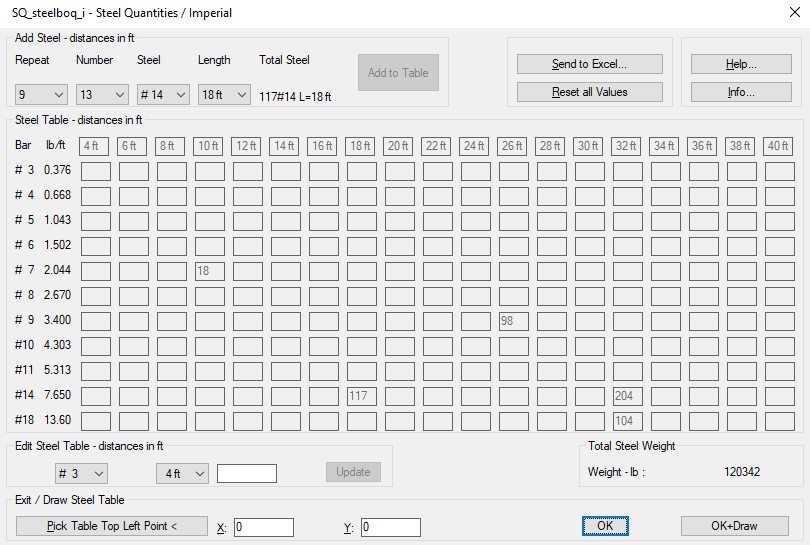Viewport: 810px width, 545px height.
Task: Select the #14 bar cell containing 204
Action: point(627,396)
